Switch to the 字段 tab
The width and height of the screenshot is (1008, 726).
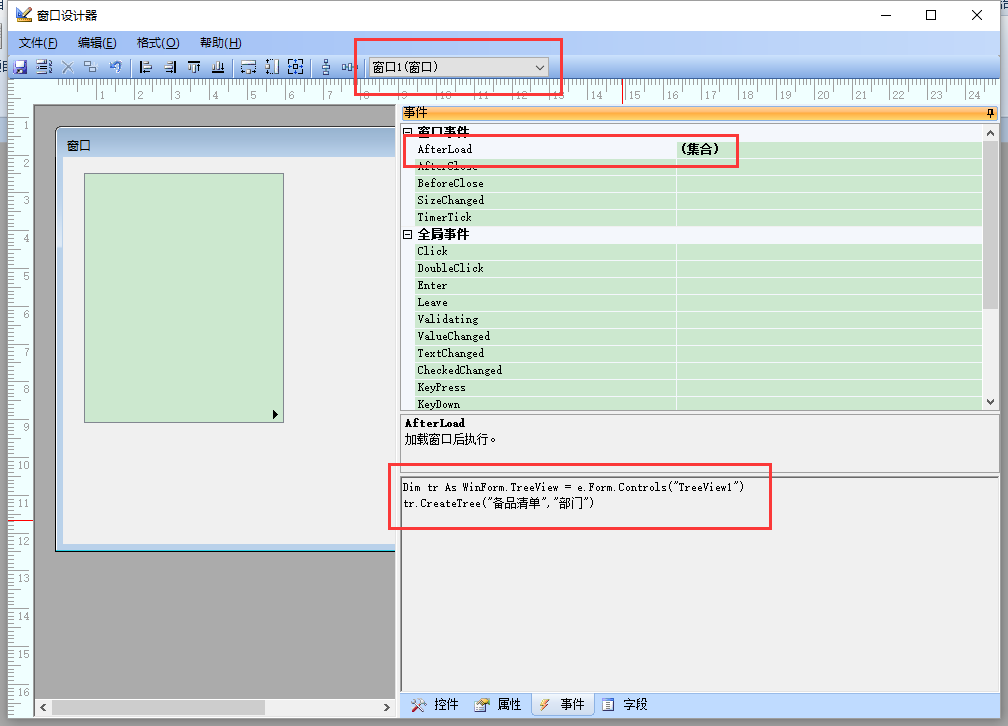tap(625, 705)
